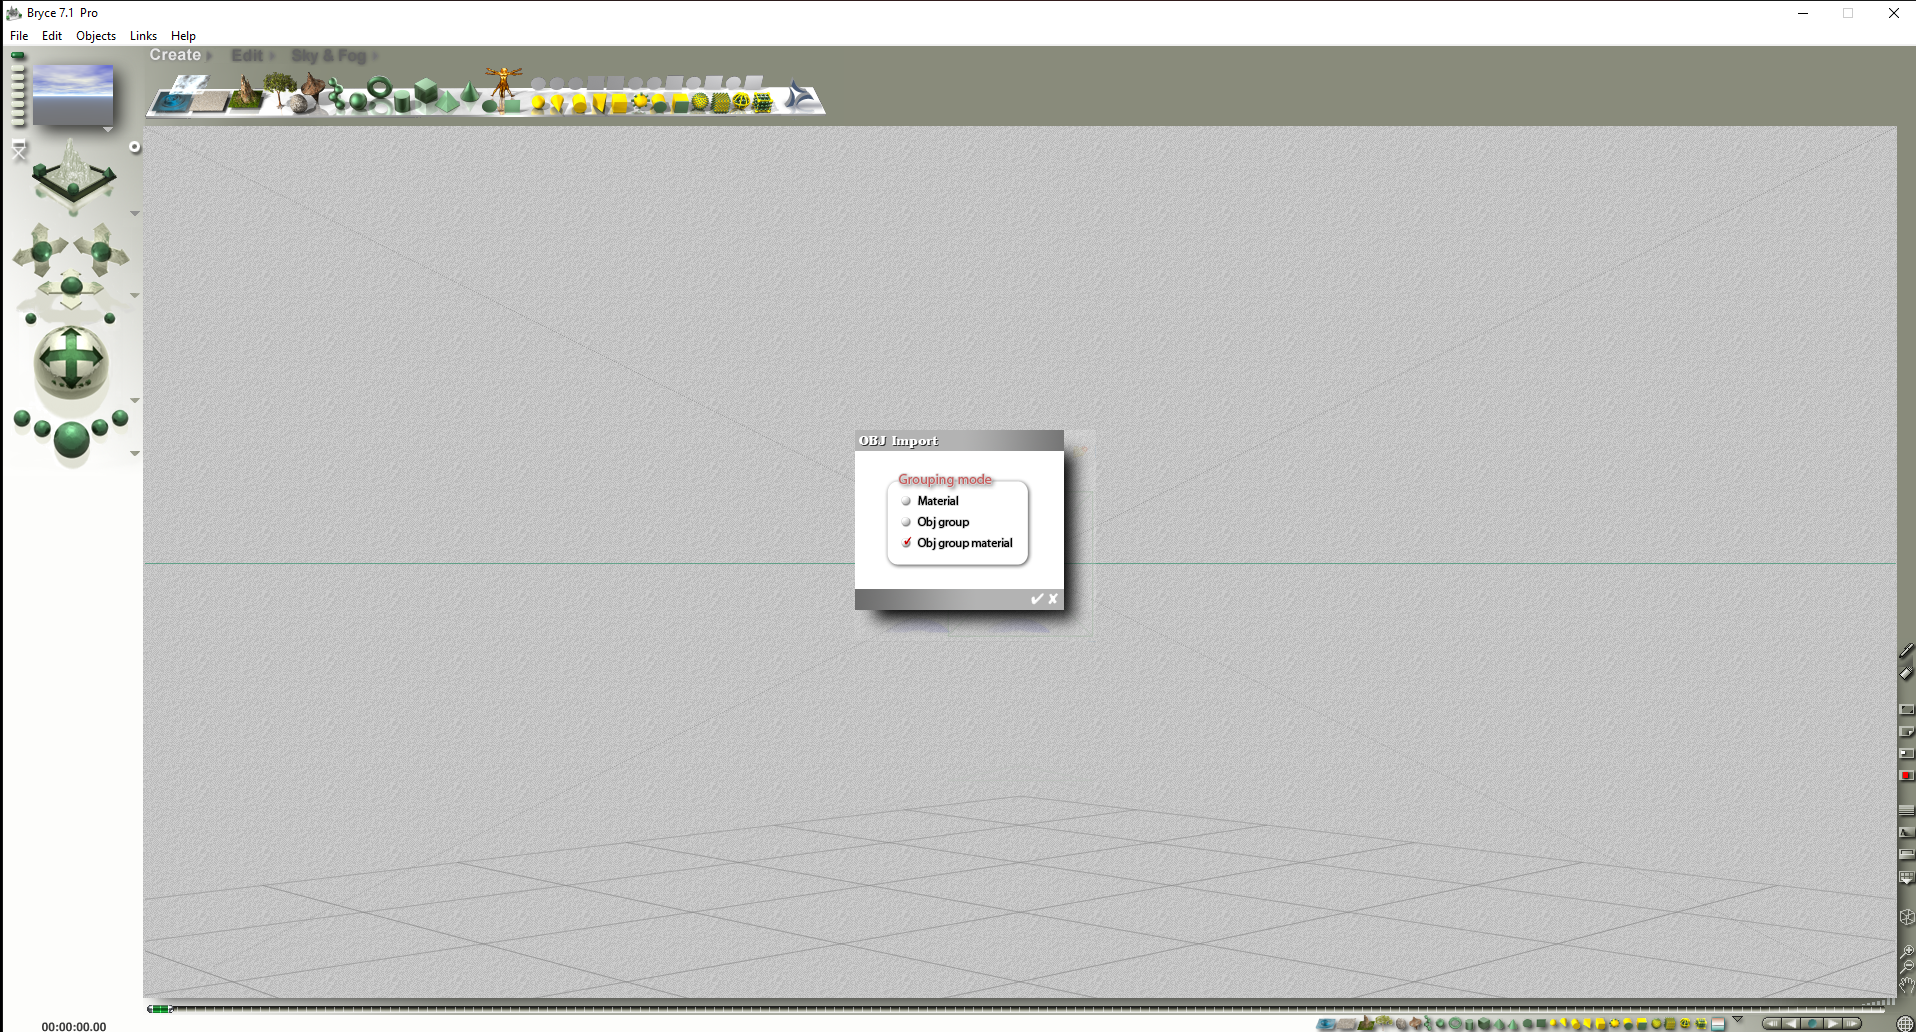This screenshot has height=1032, width=1916.
Task: Open the Director's chair camera view icon
Action: pyautogui.click(x=19, y=151)
